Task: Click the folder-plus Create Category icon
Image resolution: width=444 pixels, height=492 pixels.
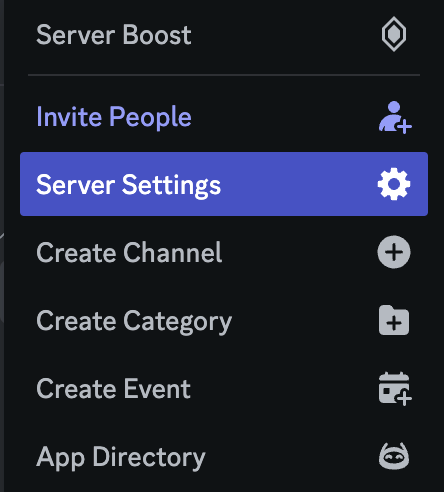Action: pos(394,320)
